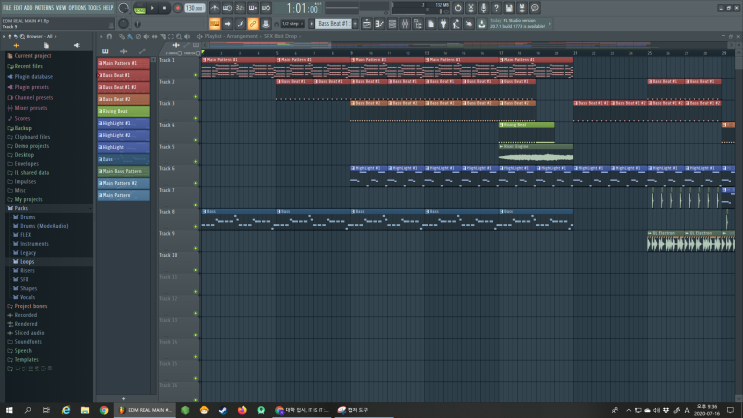
Task: Open the PATTERNS menu
Action: (x=44, y=8)
